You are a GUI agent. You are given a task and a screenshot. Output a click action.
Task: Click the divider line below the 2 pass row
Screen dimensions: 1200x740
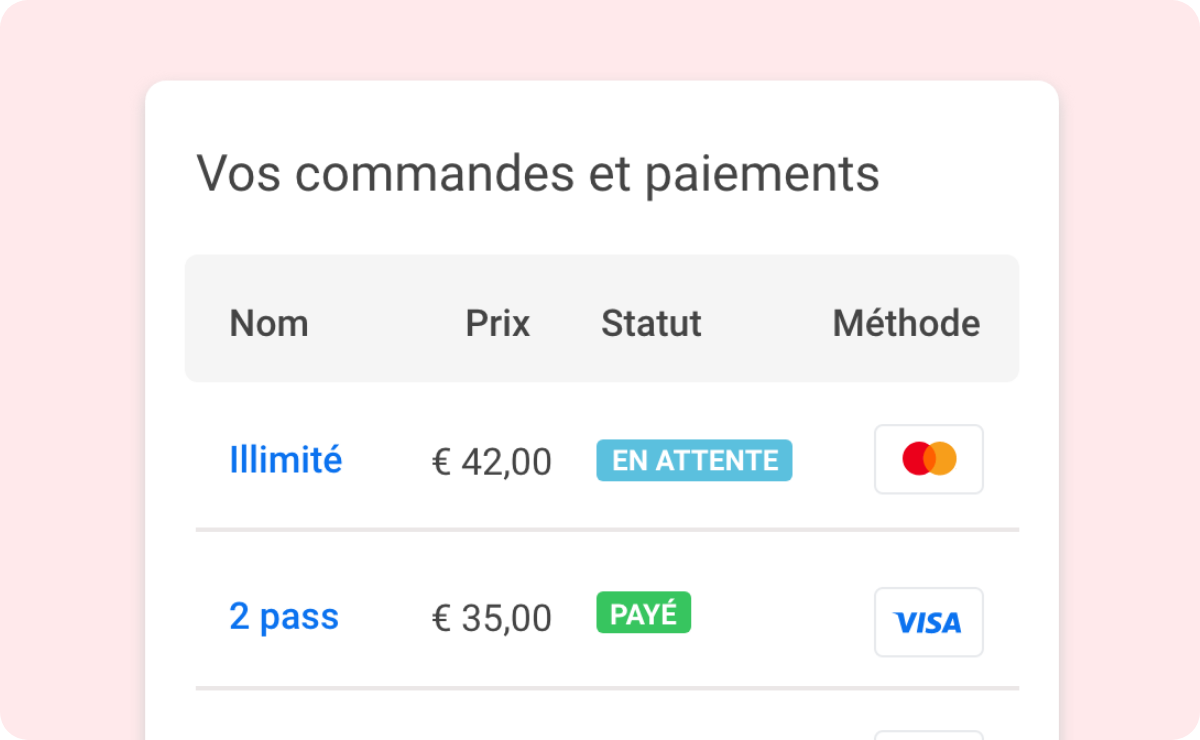(x=607, y=687)
